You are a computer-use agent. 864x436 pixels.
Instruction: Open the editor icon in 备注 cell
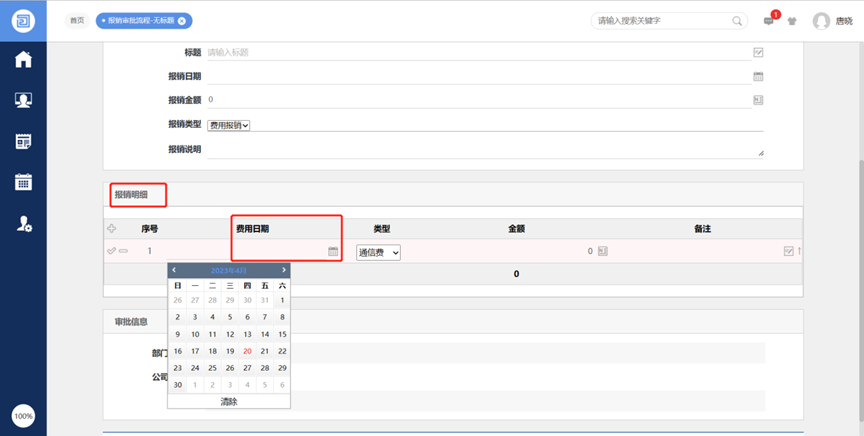pyautogui.click(x=789, y=251)
